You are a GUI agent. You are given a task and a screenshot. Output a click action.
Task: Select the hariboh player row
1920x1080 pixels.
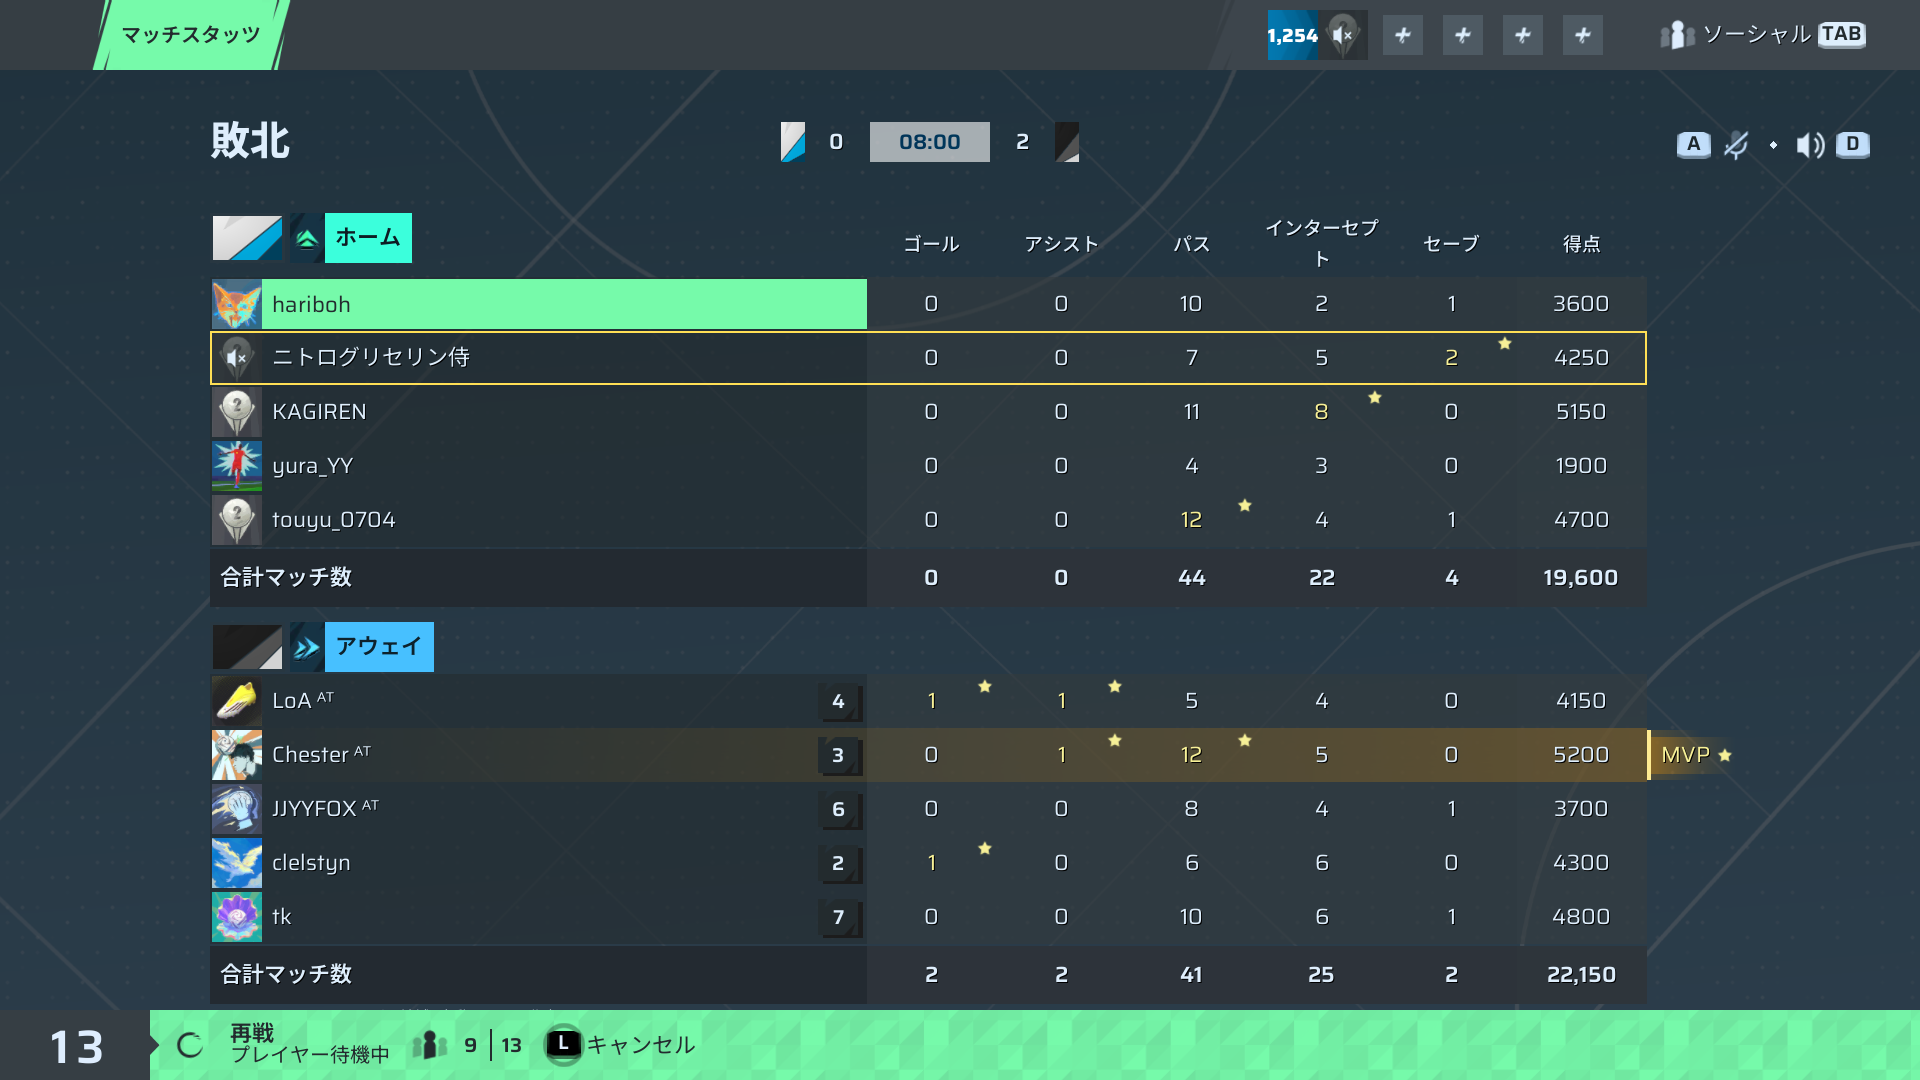[x=928, y=304]
